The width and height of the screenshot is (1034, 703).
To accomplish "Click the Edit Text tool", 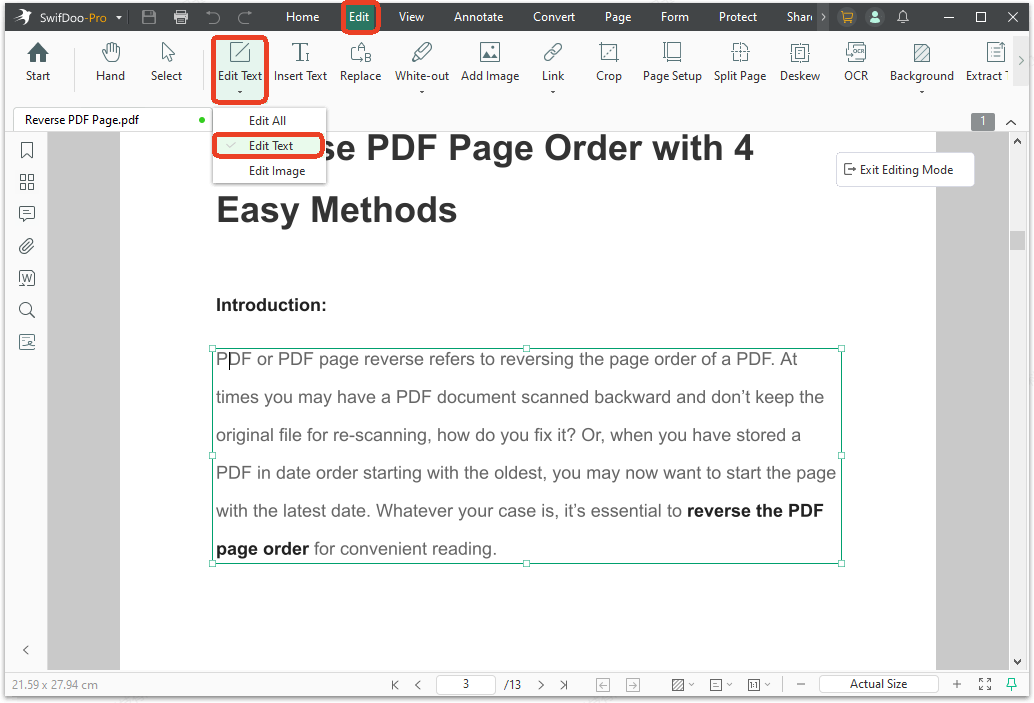I will (x=239, y=62).
